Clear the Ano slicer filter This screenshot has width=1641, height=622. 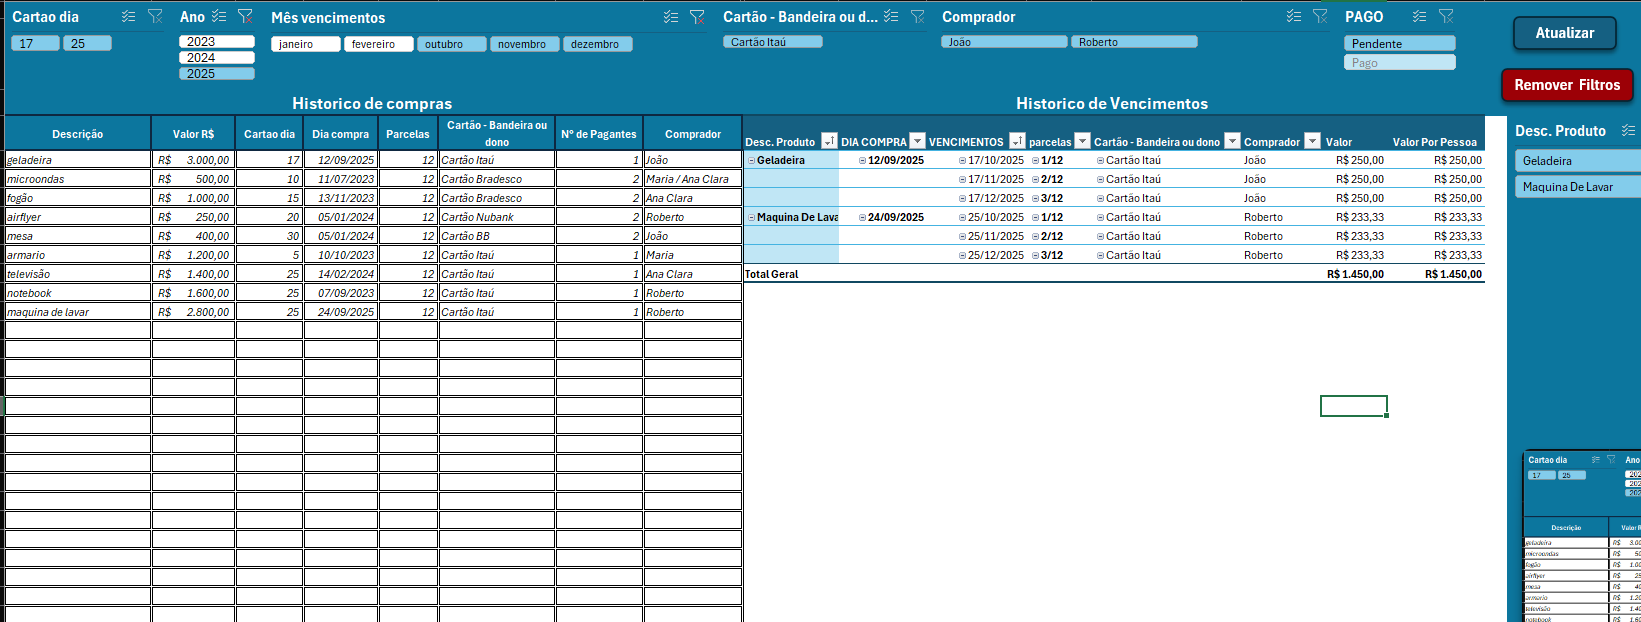click(245, 17)
